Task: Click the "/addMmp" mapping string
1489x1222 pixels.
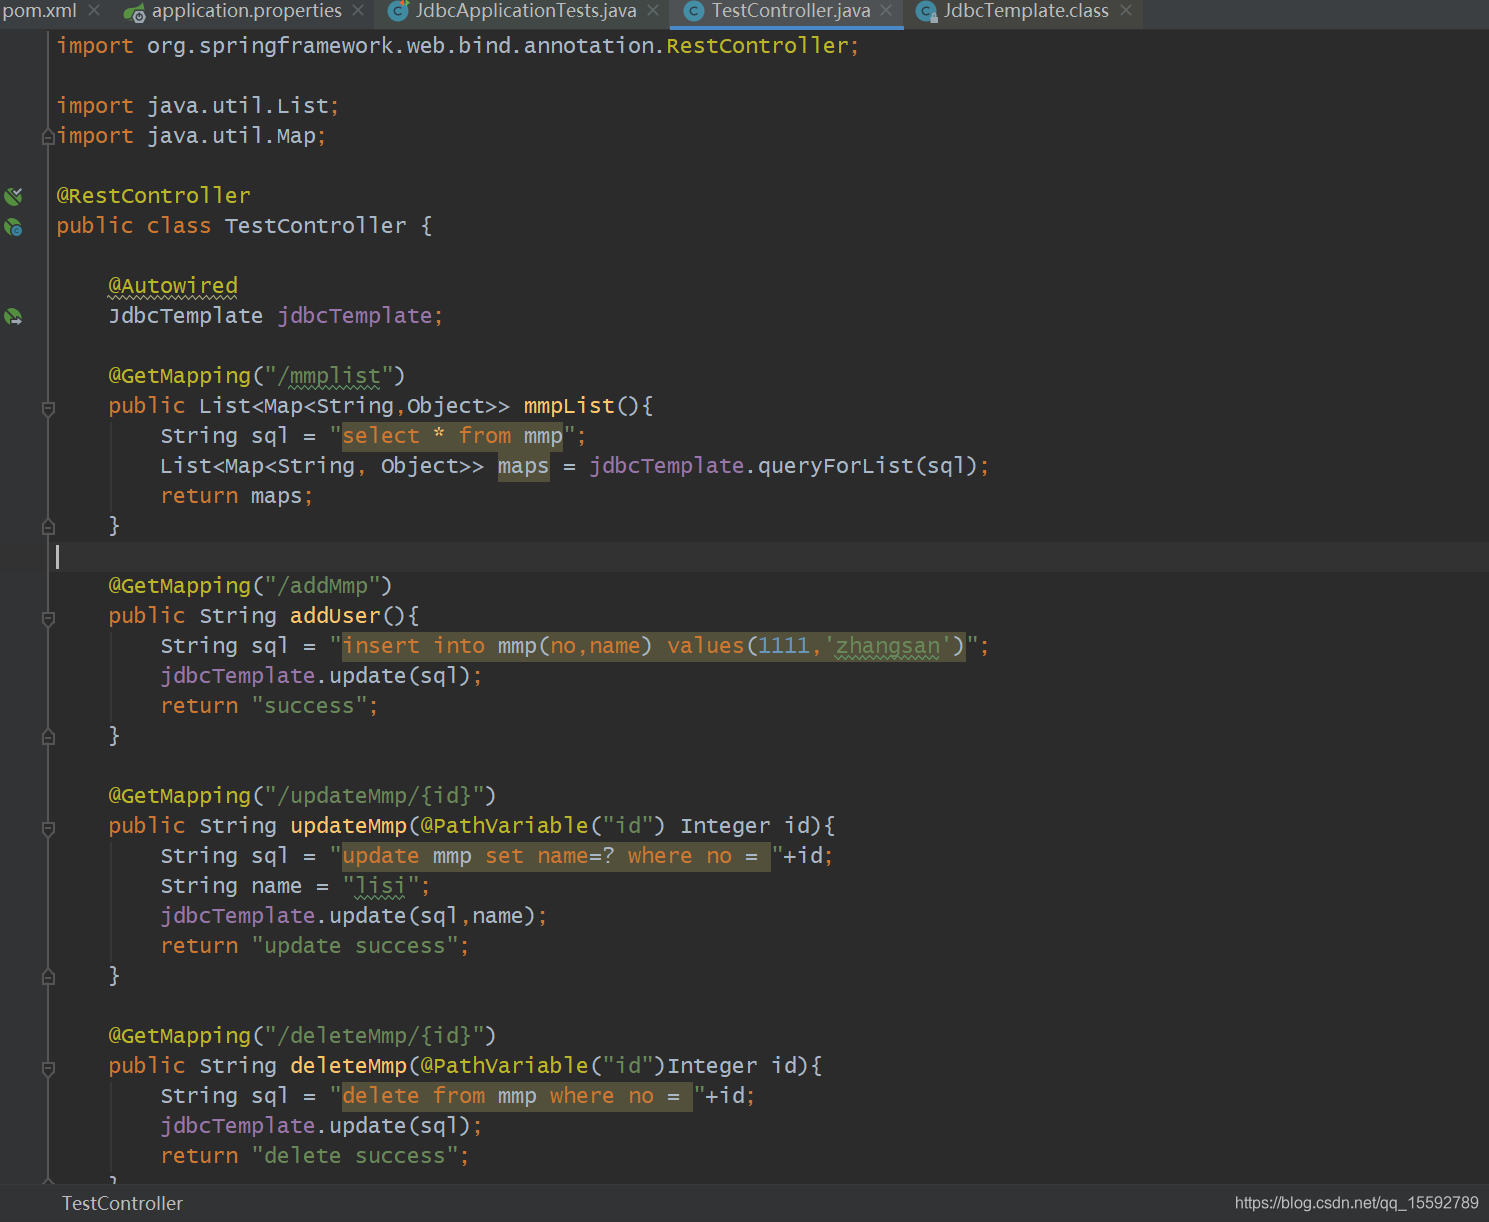Action: 322,586
